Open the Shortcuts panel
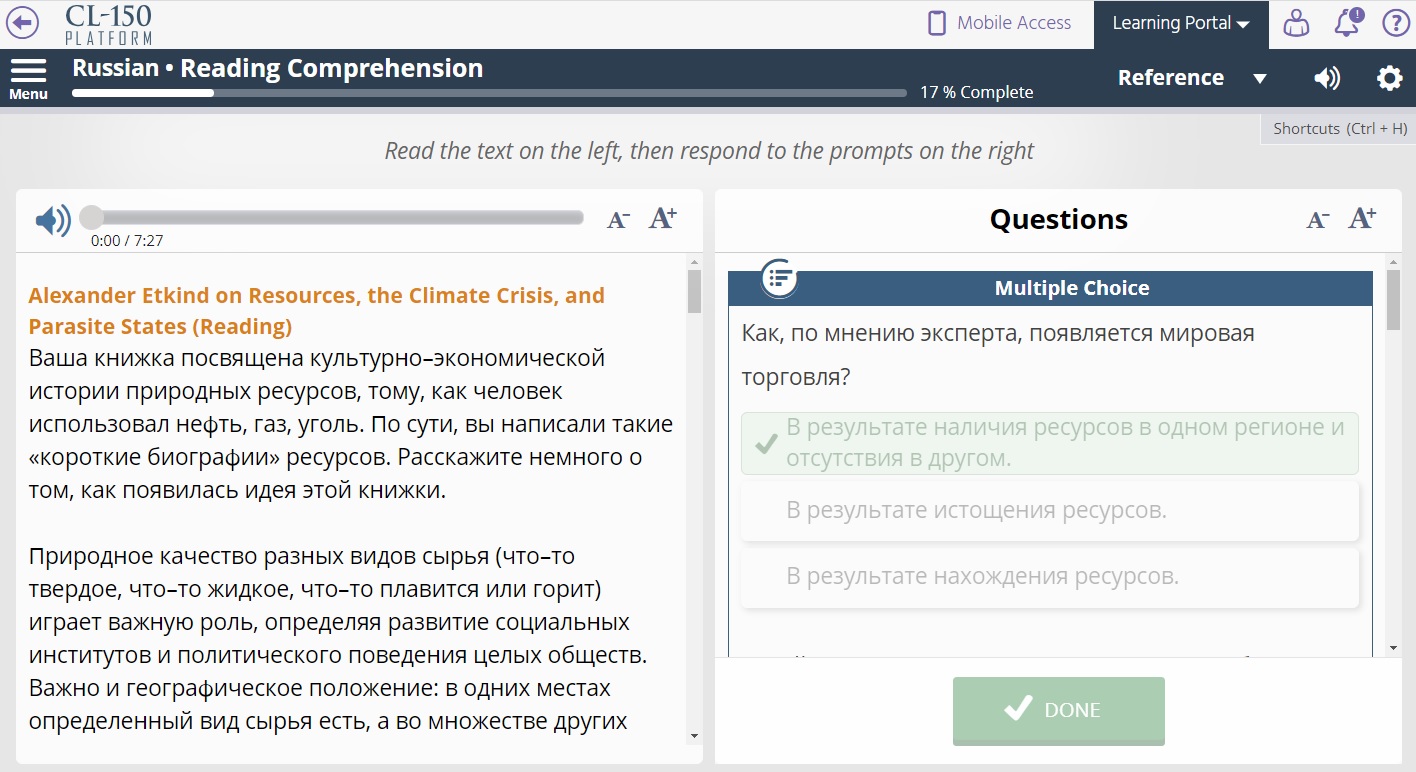Image resolution: width=1416 pixels, height=772 pixels. point(1337,128)
